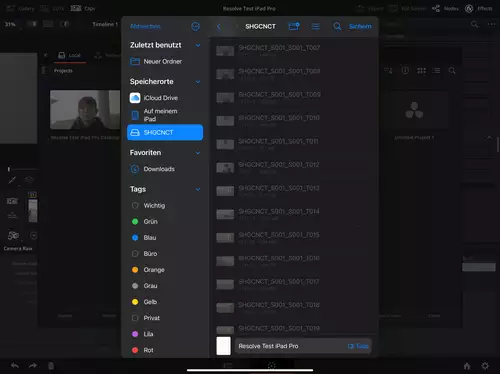Viewport: 500px width, 374px height.
Task: Open the more options circle icon beside Abbrechen
Action: (x=196, y=26)
